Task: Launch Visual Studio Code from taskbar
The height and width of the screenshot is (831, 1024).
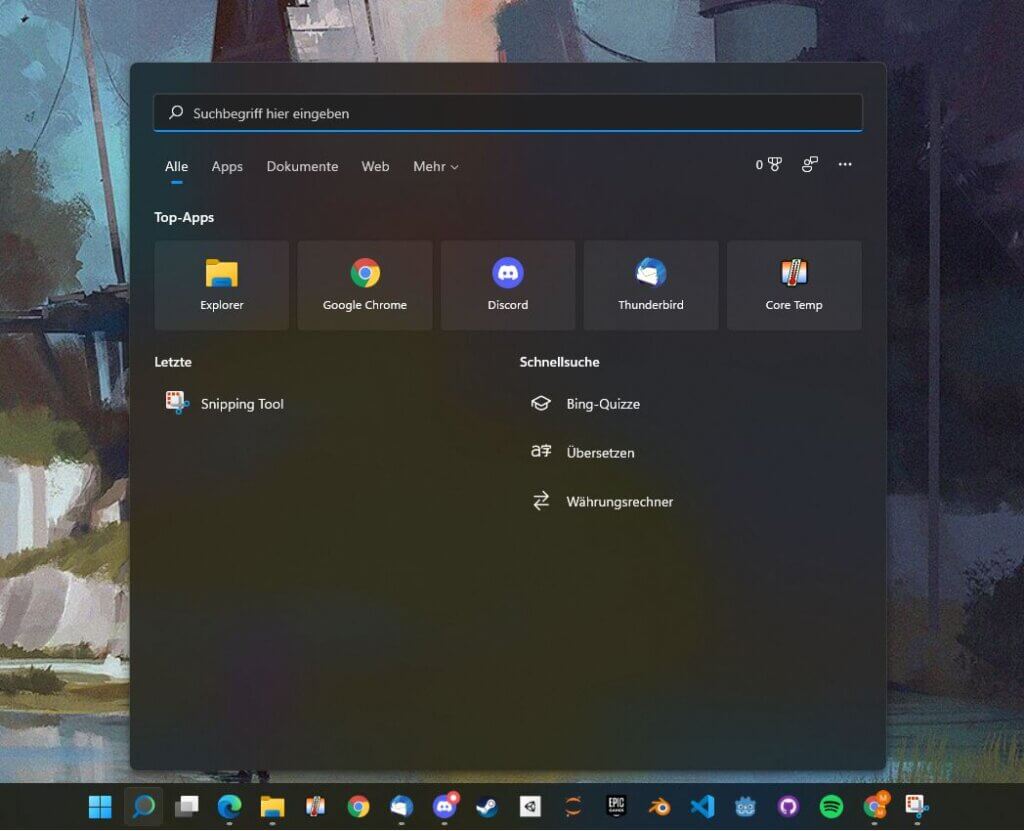Action: click(x=702, y=806)
